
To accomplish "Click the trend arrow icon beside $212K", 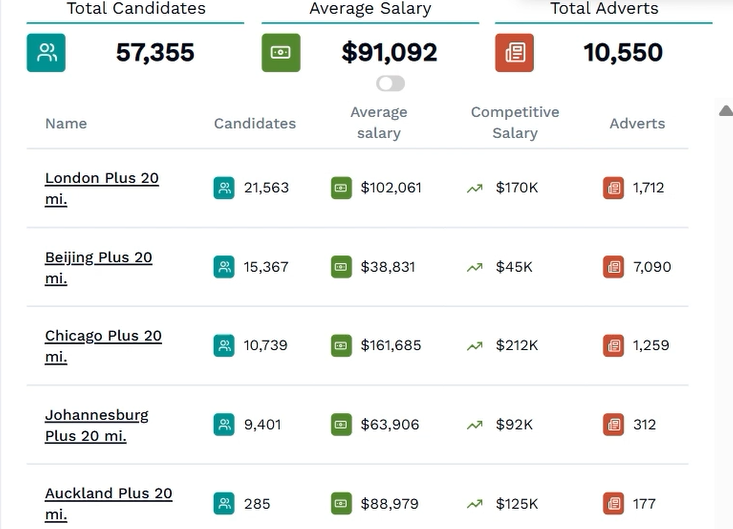I will coord(474,346).
